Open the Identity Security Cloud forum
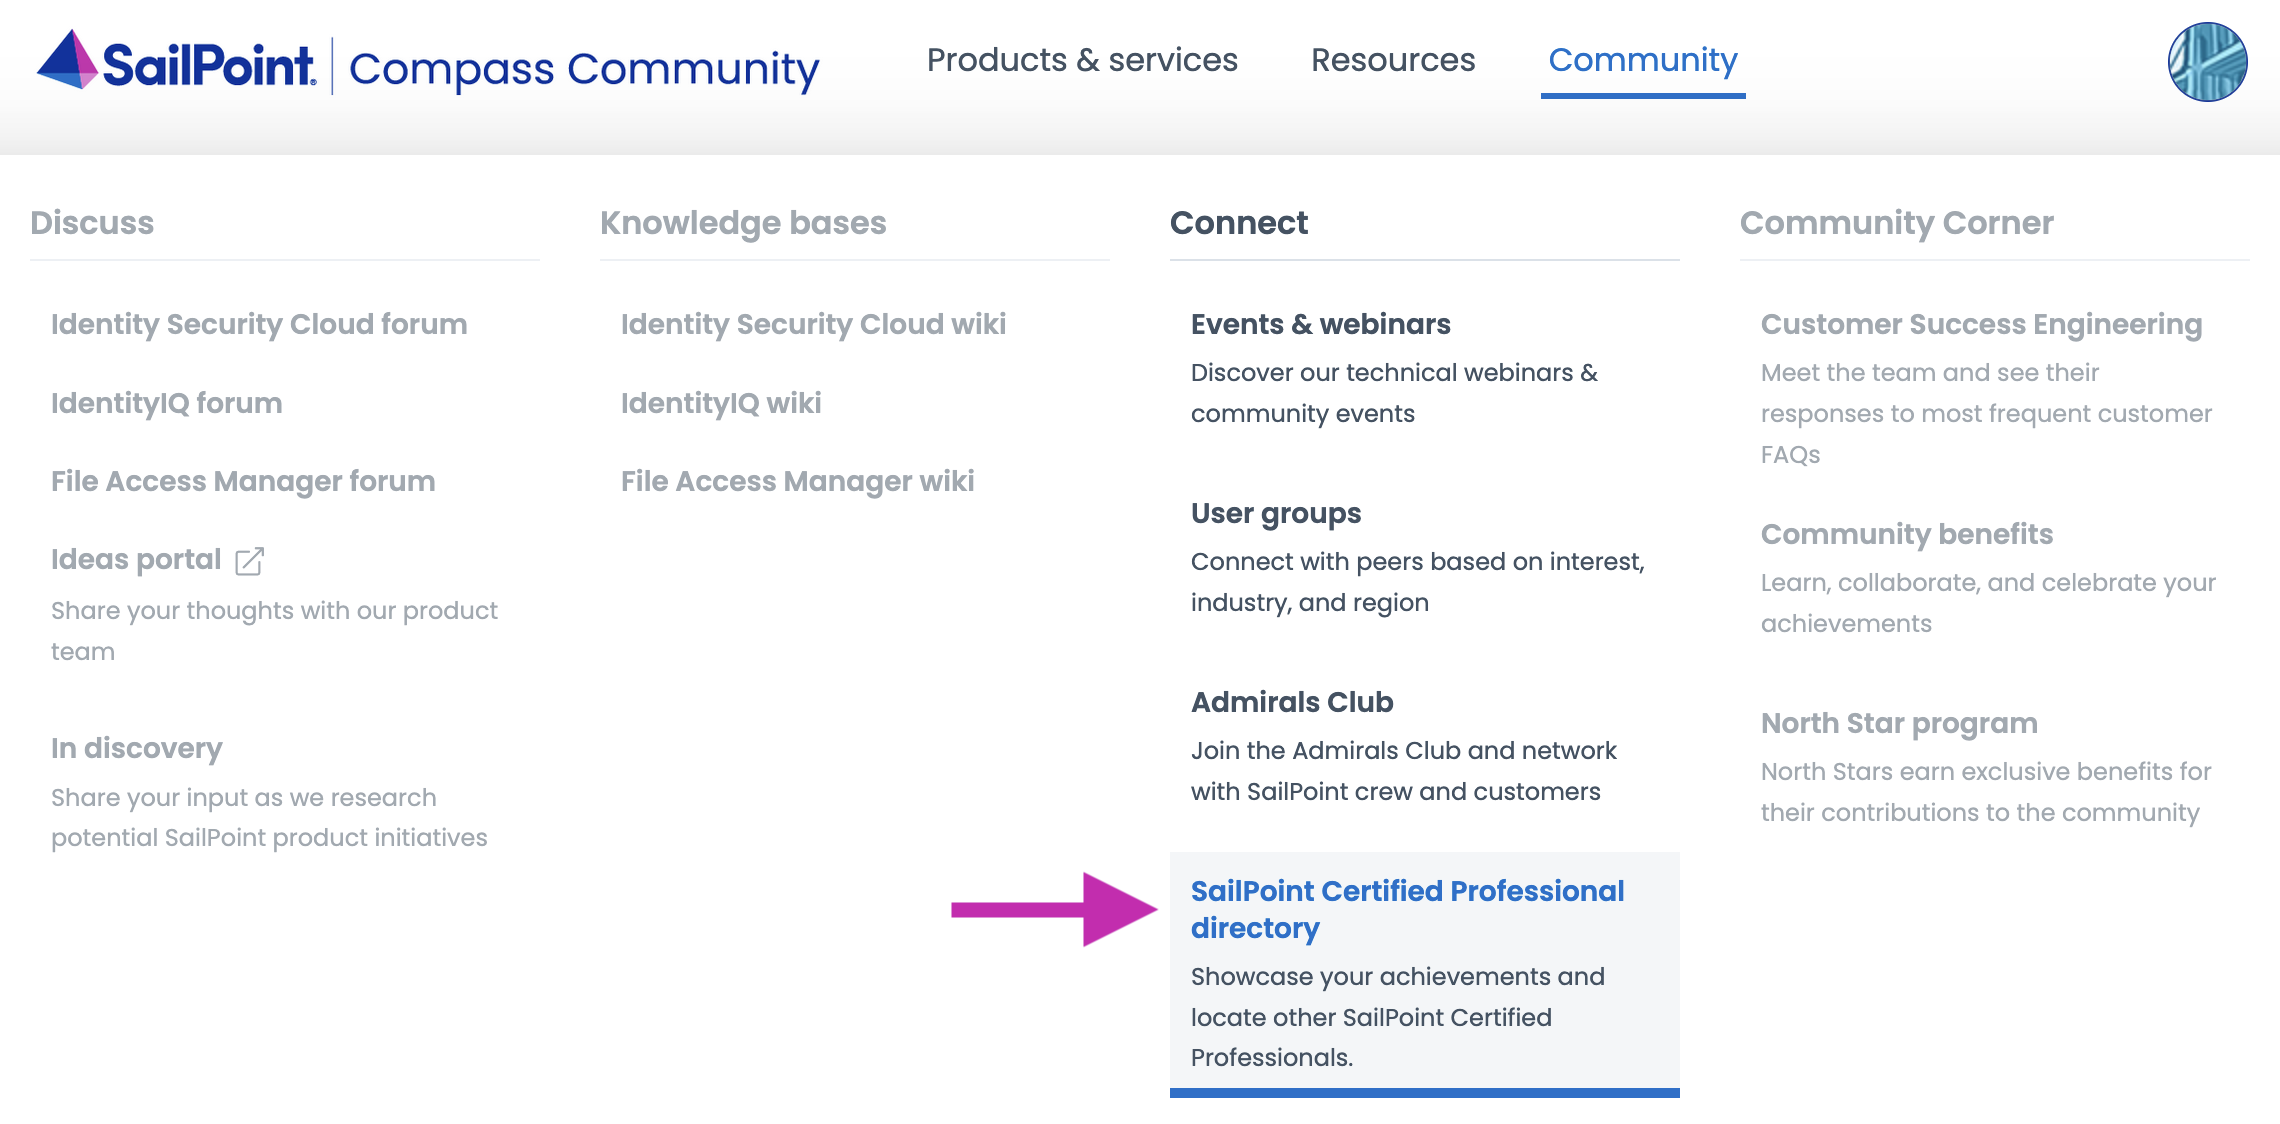 click(x=258, y=324)
